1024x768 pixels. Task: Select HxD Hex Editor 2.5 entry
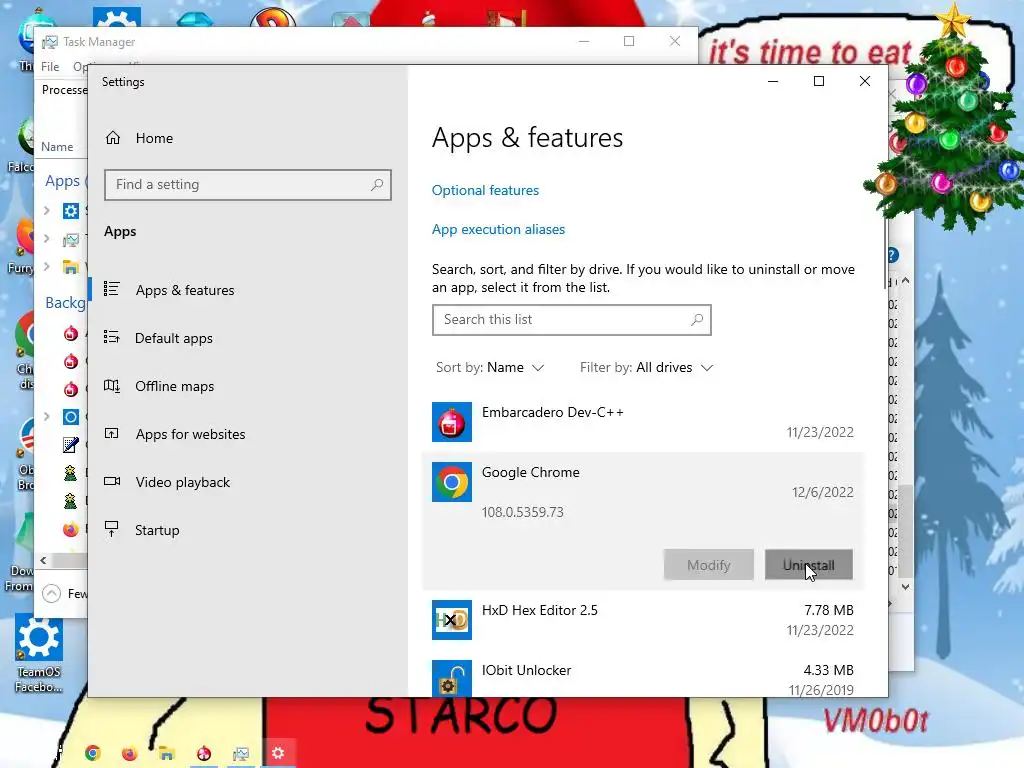pos(539,610)
